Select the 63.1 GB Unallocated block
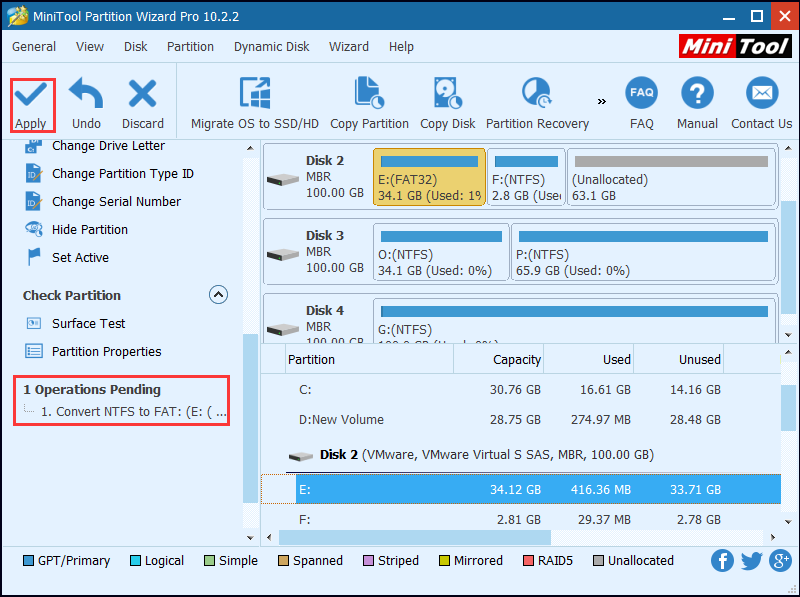This screenshot has height=597, width=800. tap(671, 177)
